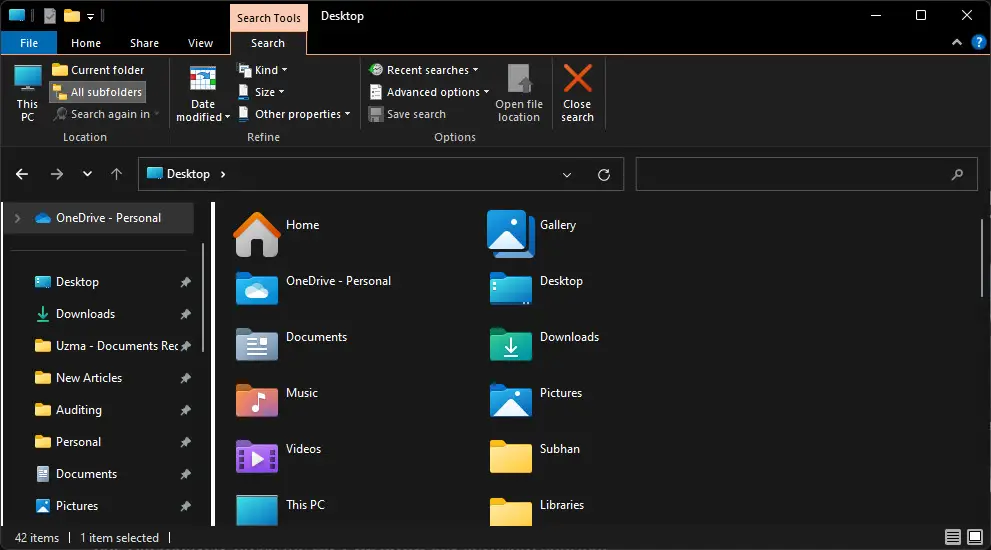Open the Recent searches dropdown
The width and height of the screenshot is (991, 550).
pos(423,70)
